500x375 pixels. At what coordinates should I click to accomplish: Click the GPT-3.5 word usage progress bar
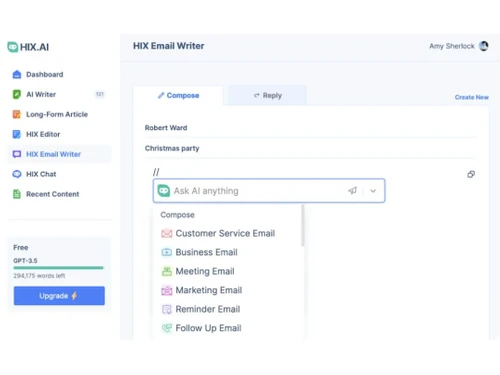[x=58, y=268]
